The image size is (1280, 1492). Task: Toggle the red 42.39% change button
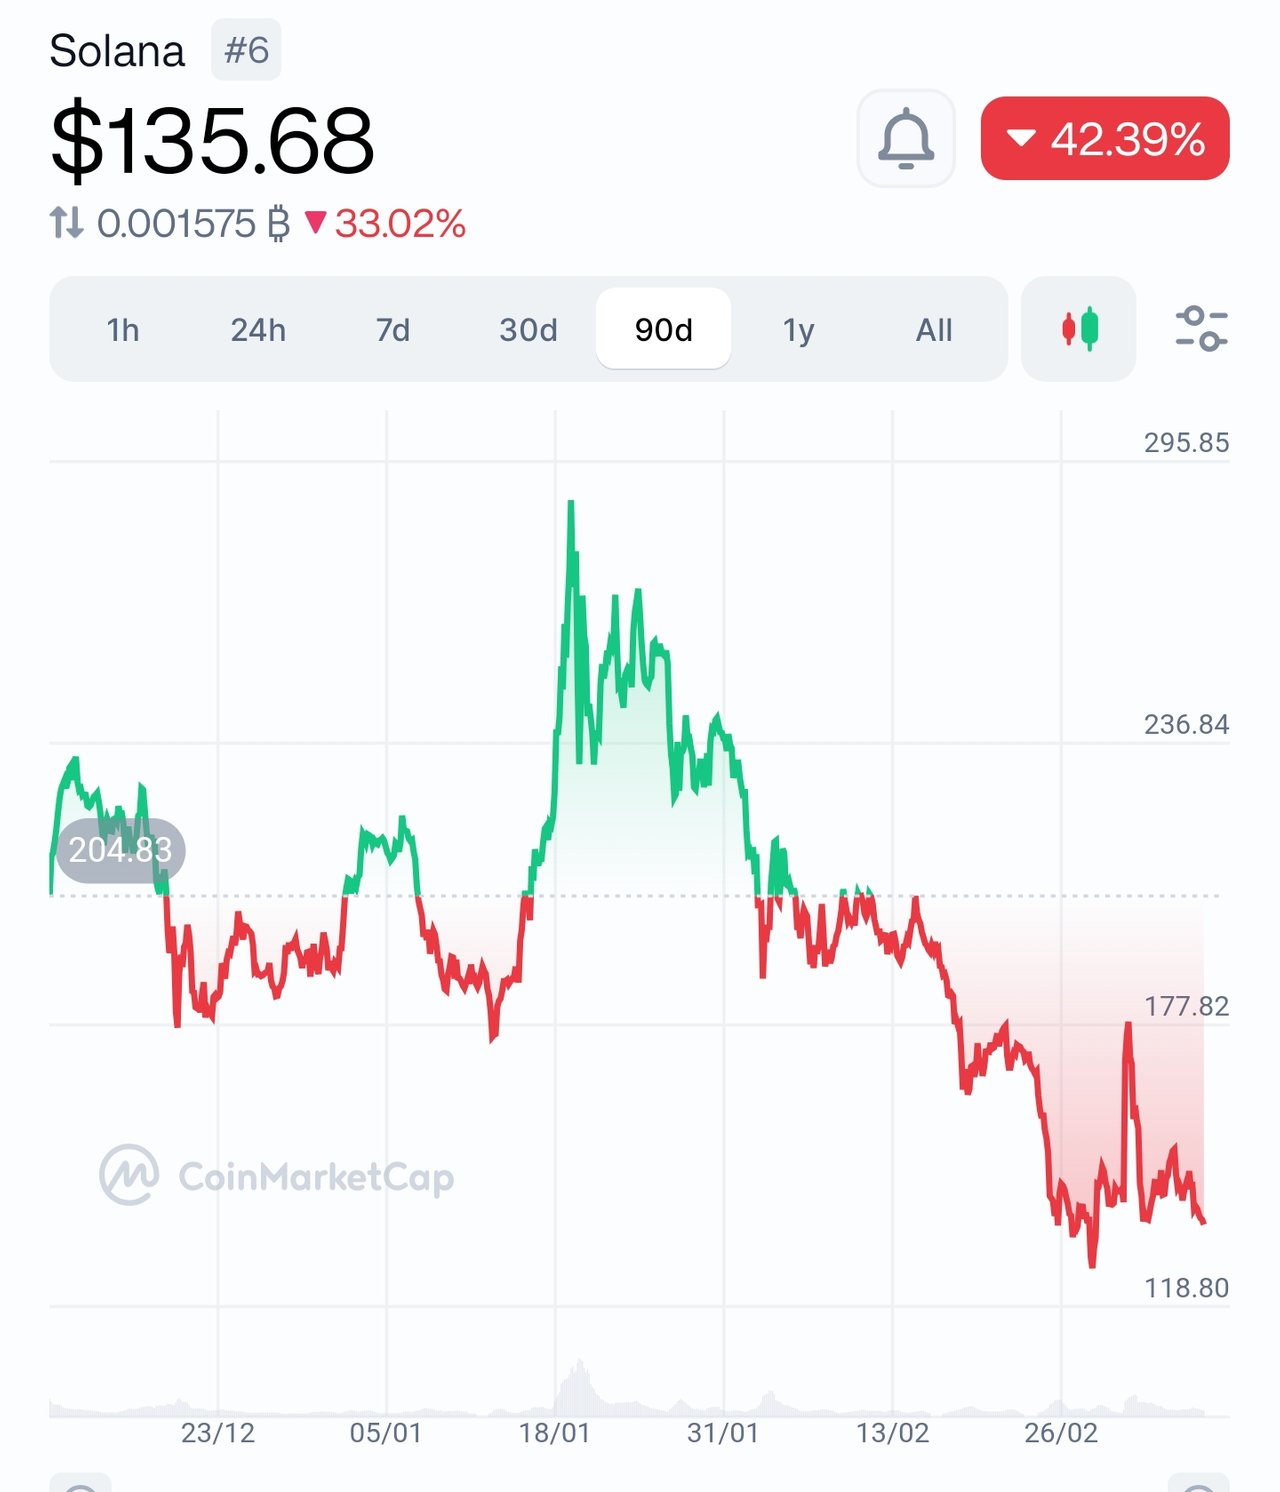click(1105, 138)
